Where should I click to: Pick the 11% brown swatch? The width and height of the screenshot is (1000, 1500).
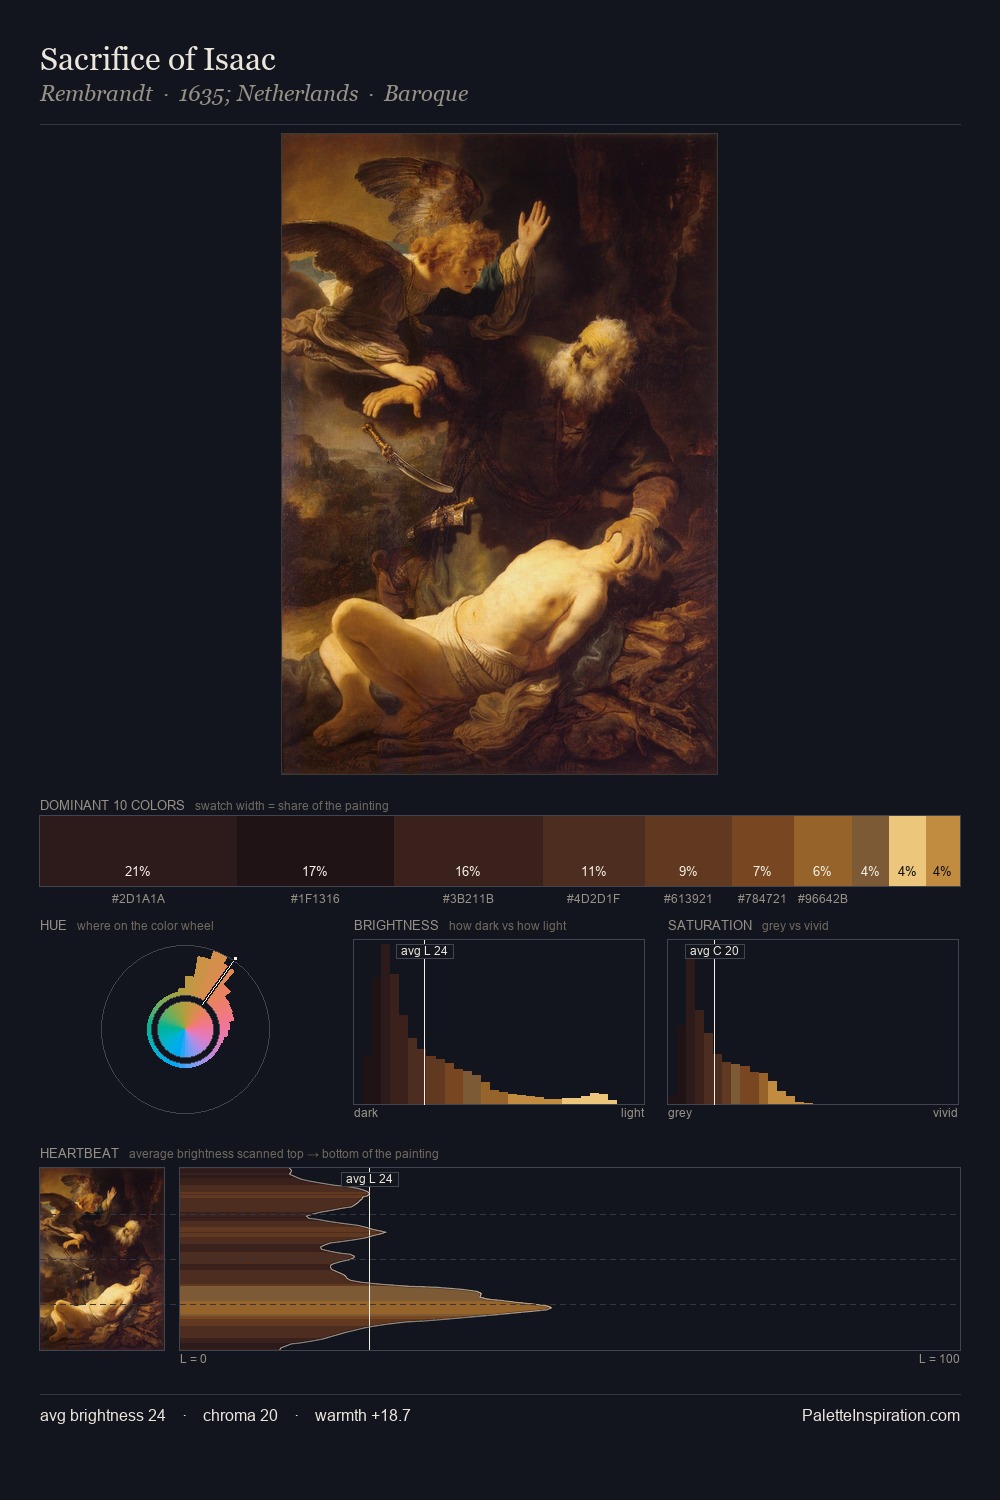tap(594, 851)
